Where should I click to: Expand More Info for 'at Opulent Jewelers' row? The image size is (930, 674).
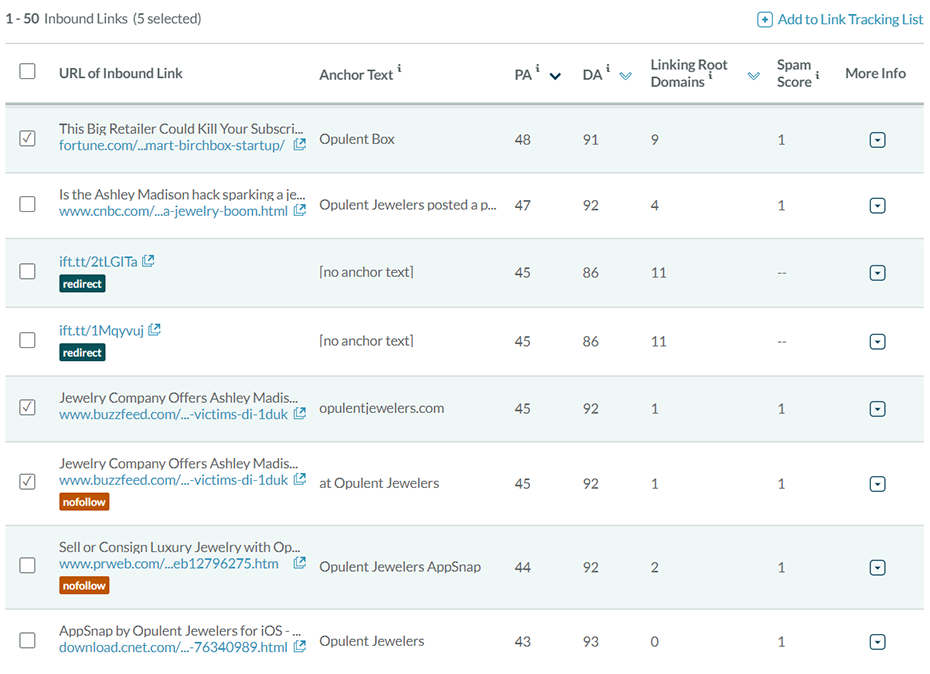click(877, 484)
